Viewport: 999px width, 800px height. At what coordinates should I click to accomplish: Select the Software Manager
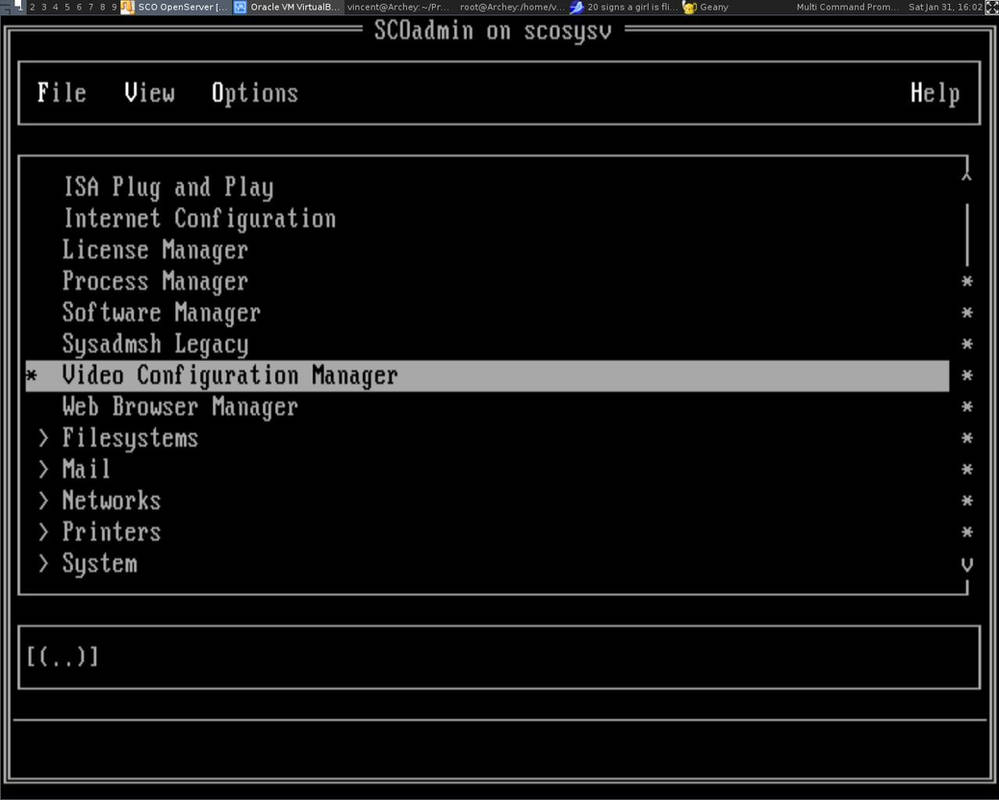point(161,312)
